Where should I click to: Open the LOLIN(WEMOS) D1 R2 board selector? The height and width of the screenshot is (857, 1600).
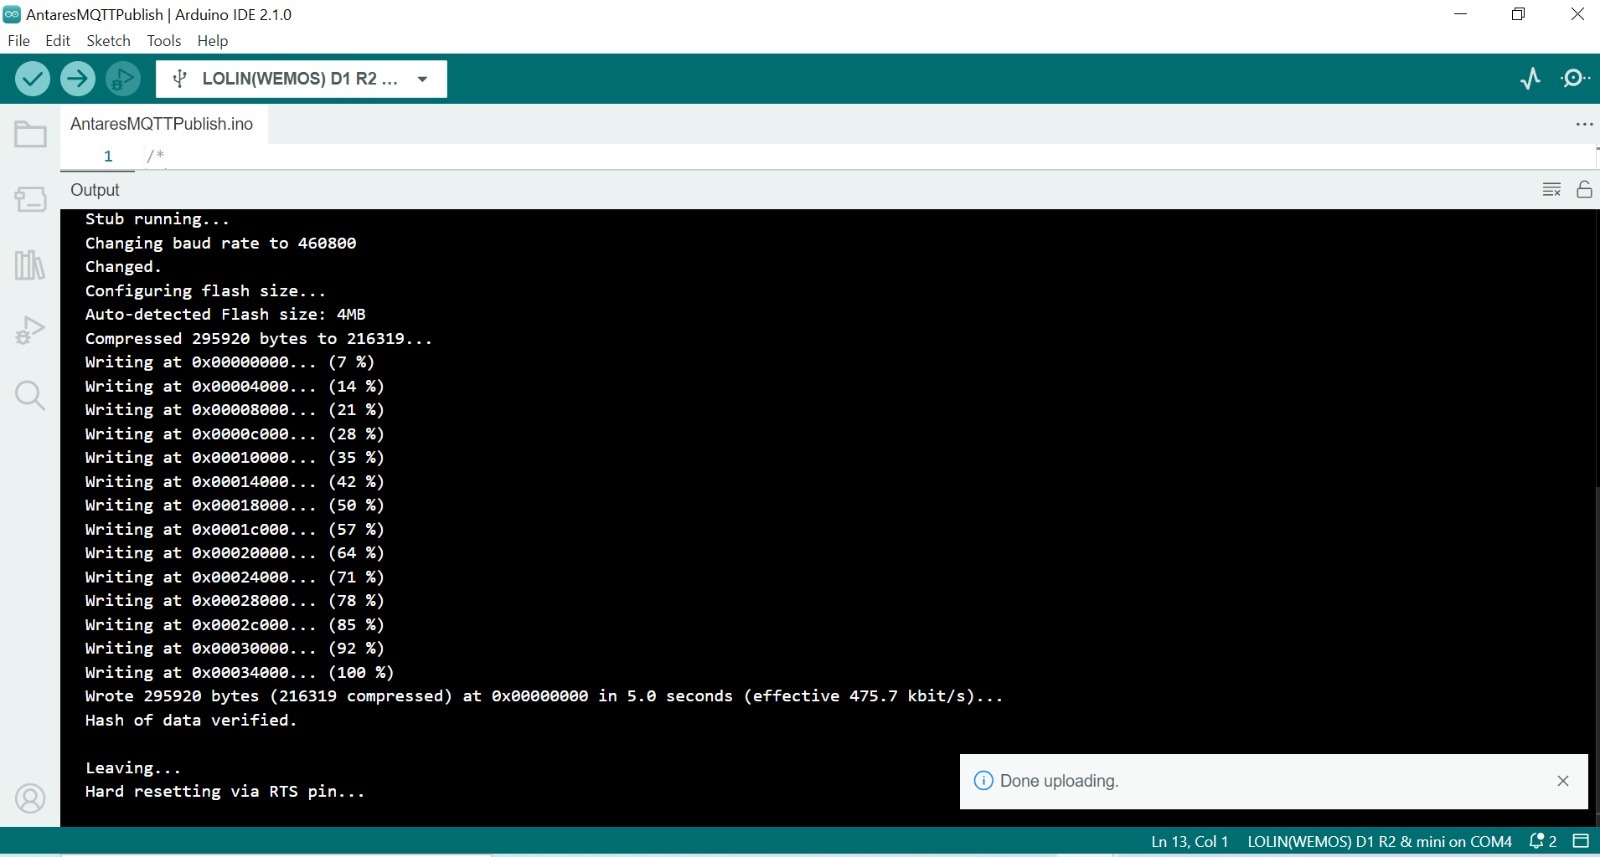pos(301,79)
